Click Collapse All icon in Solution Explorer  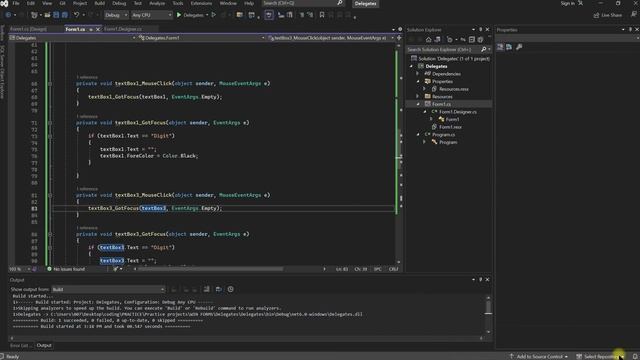[x=472, y=40]
